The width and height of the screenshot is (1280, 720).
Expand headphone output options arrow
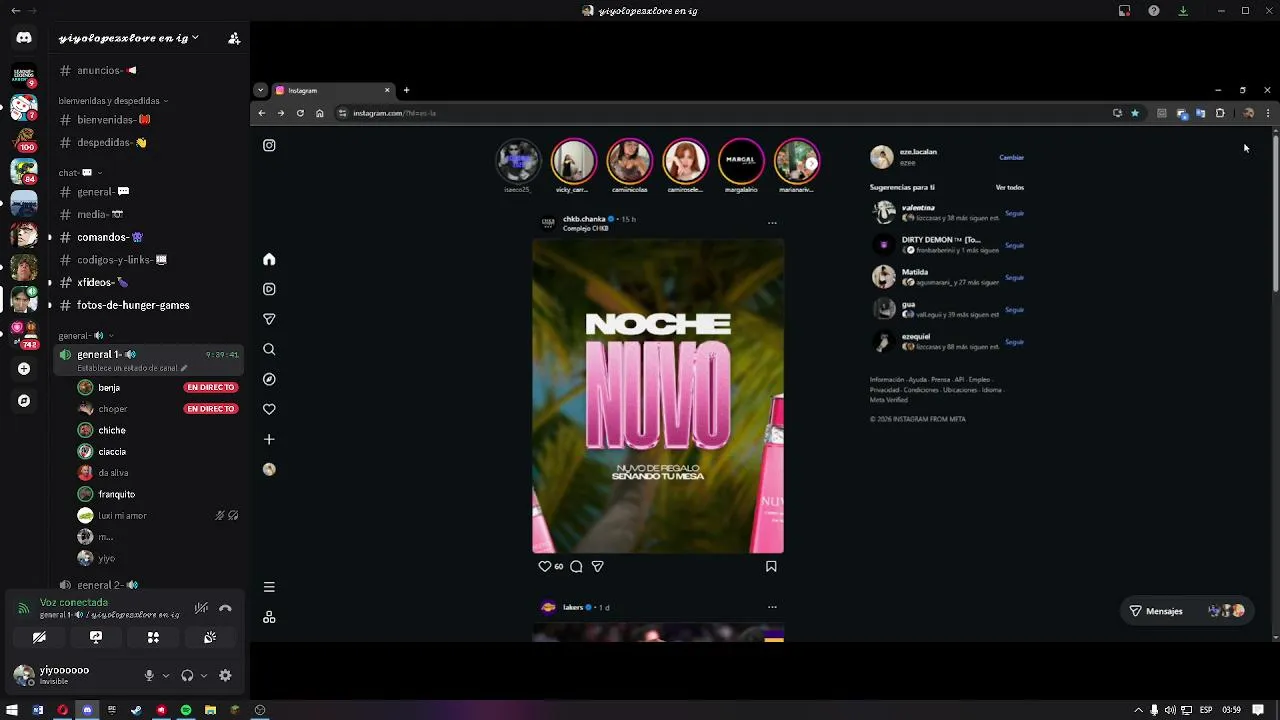point(204,676)
